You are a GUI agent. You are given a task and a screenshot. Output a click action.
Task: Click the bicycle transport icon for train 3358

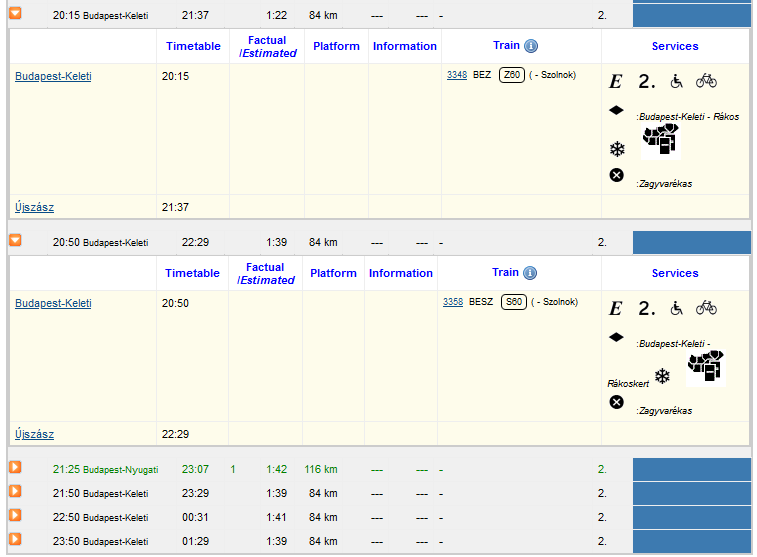click(x=706, y=307)
